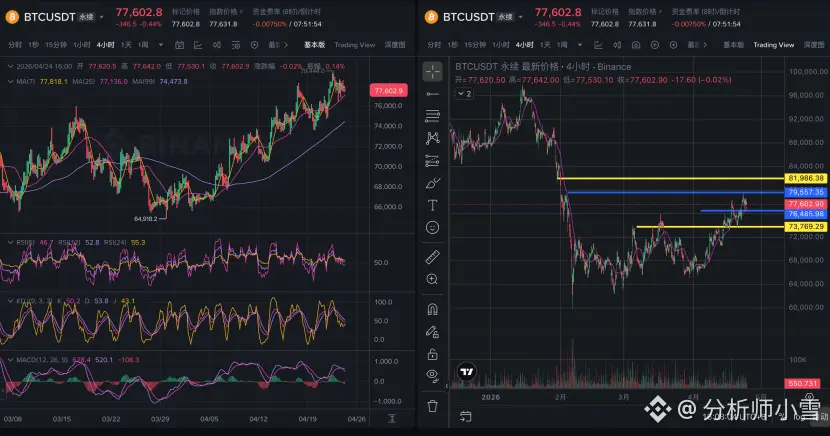Image resolution: width=830 pixels, height=436 pixels.
Task: Select the trend line drawing tool
Action: 432,94
